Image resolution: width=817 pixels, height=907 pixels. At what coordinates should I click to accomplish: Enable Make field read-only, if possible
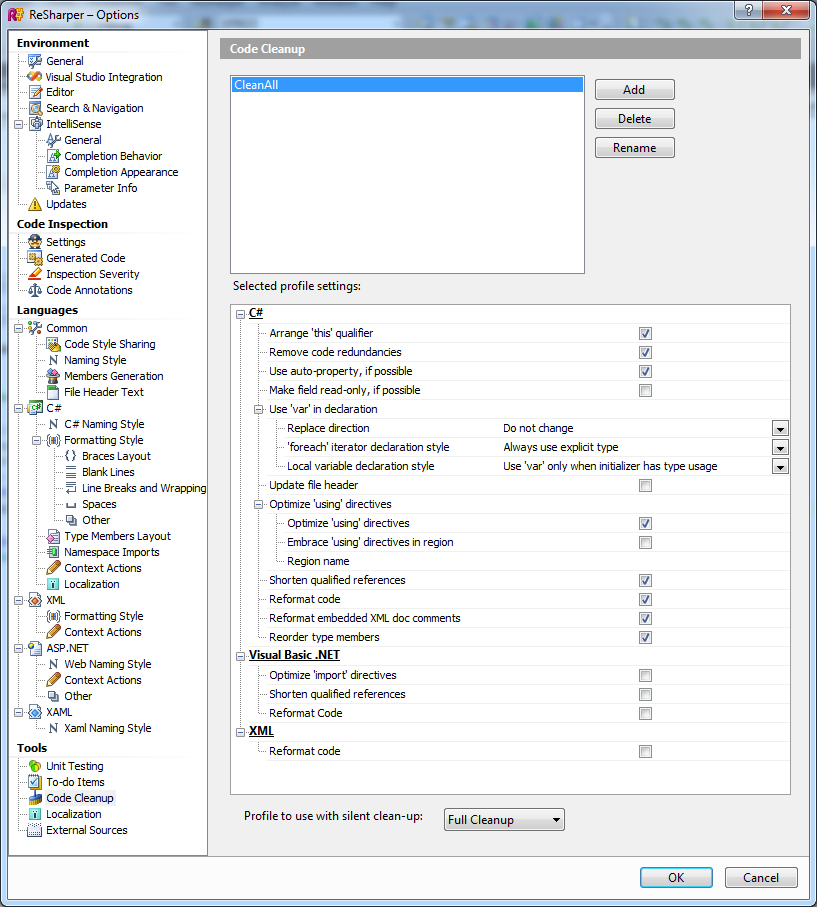click(645, 390)
